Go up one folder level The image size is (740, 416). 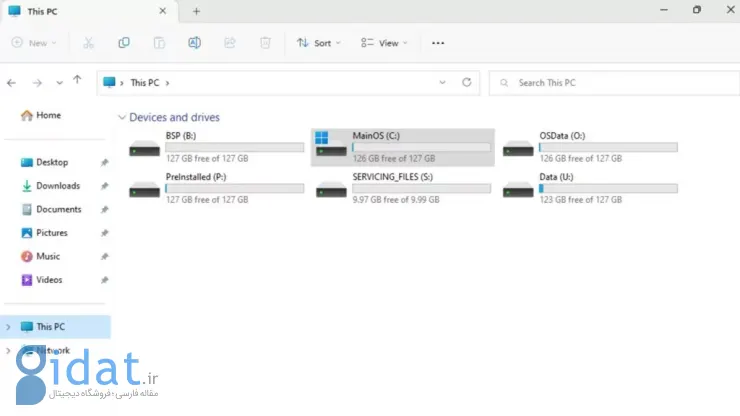pyautogui.click(x=78, y=82)
